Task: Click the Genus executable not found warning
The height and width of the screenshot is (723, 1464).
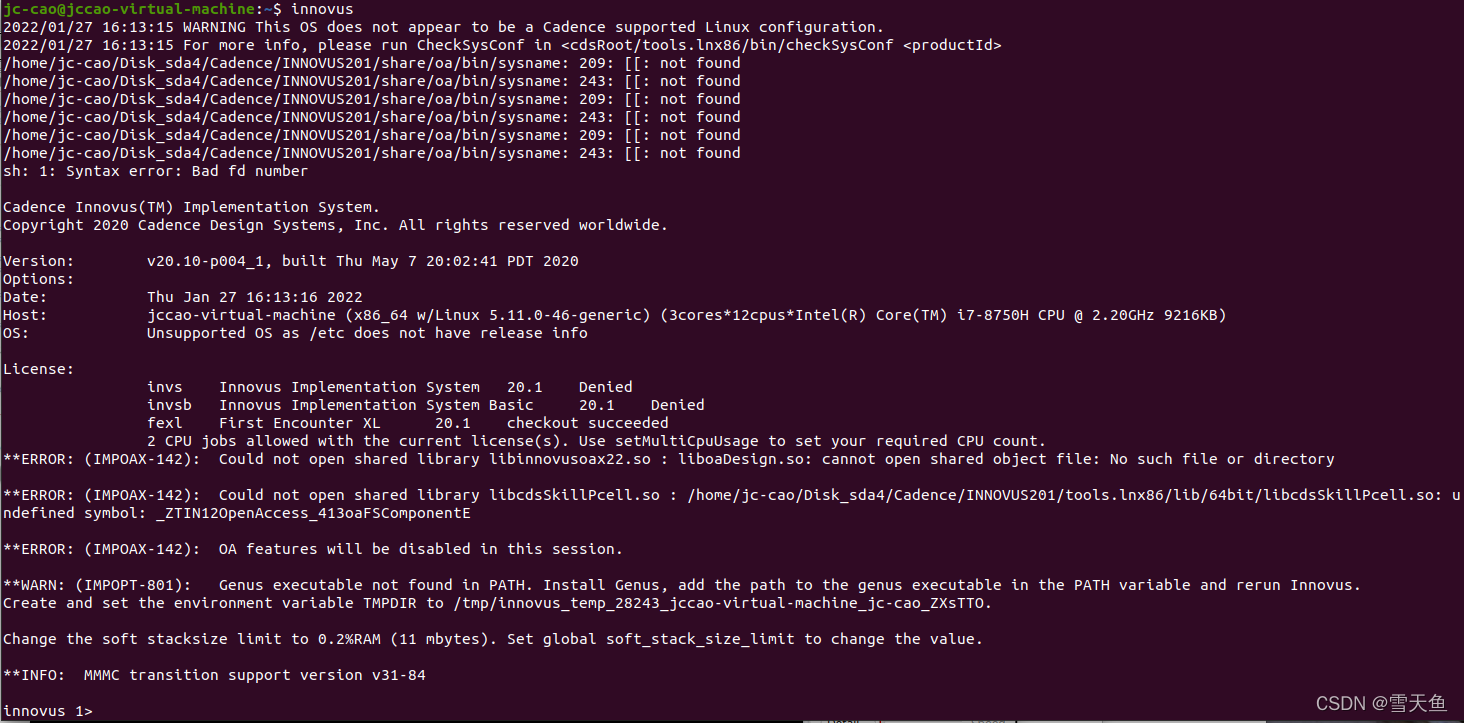Action: (x=681, y=585)
